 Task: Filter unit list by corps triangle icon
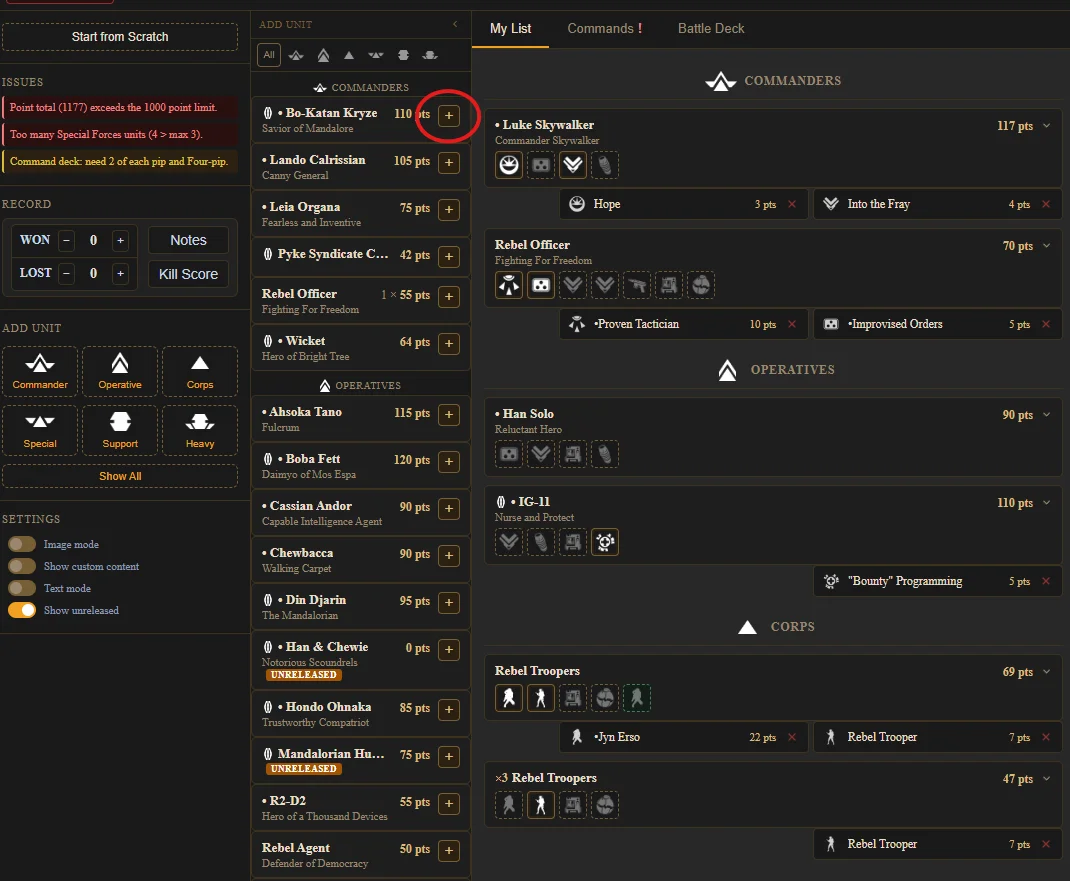click(x=349, y=55)
